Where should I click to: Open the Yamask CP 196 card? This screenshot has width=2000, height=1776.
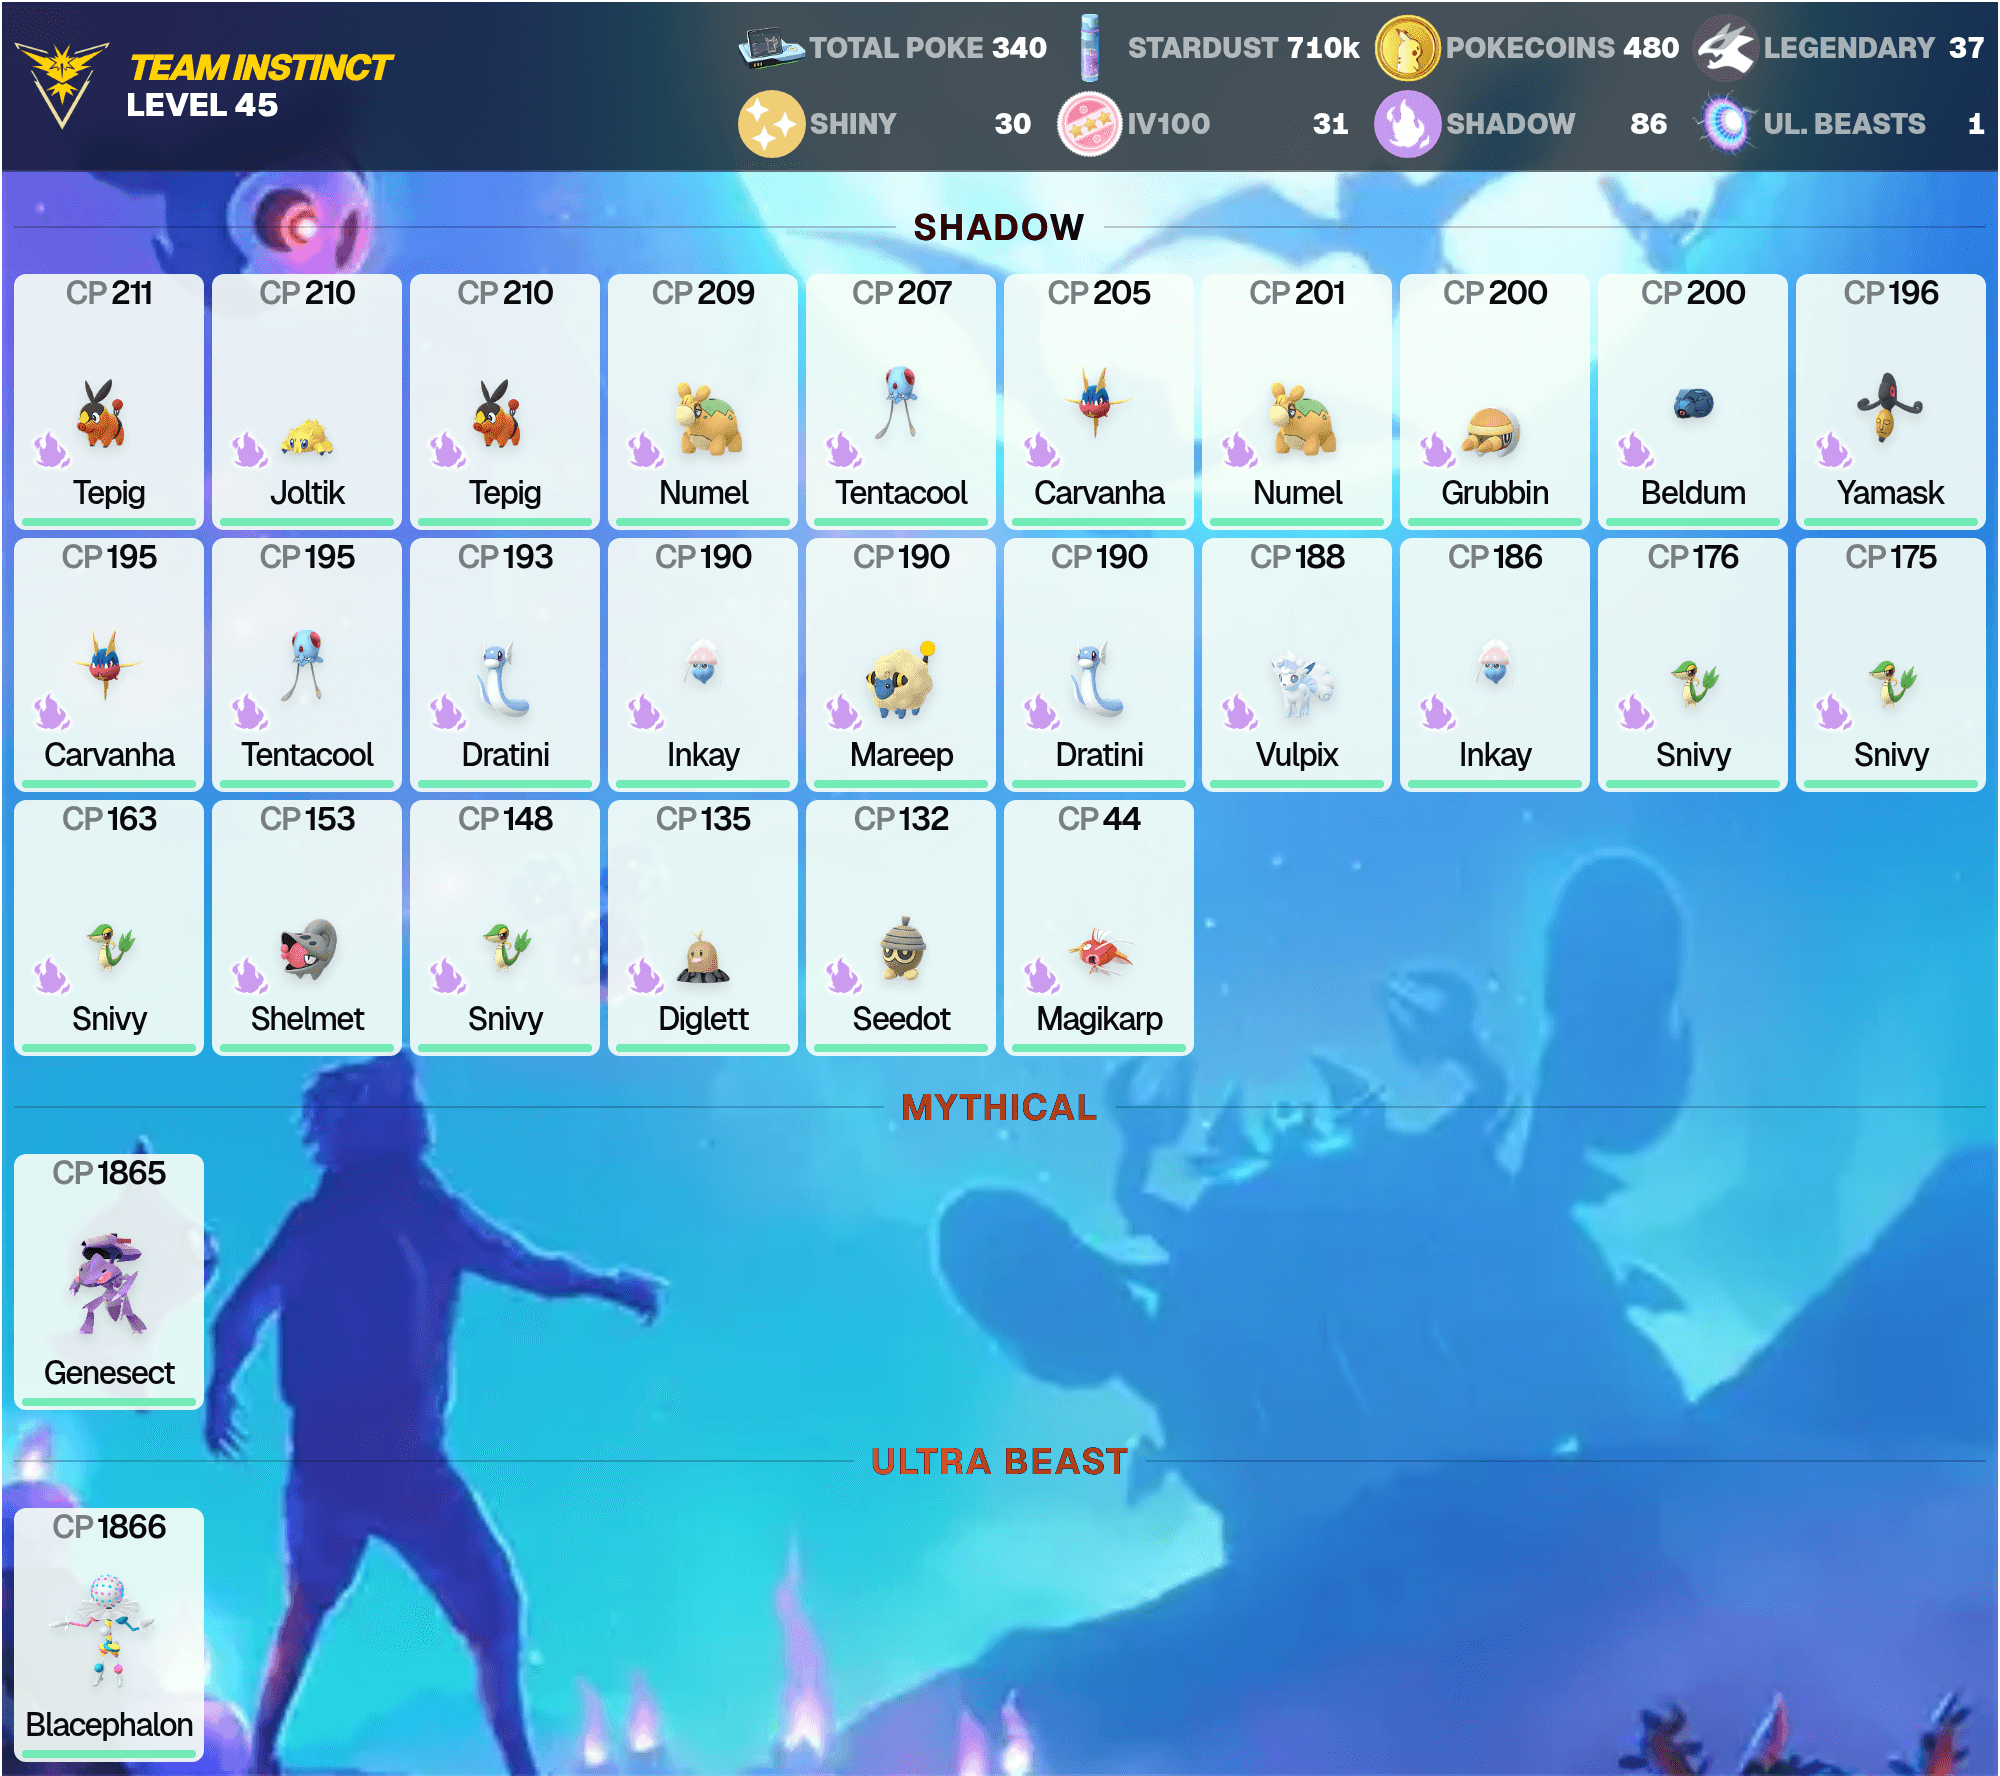(x=1891, y=401)
